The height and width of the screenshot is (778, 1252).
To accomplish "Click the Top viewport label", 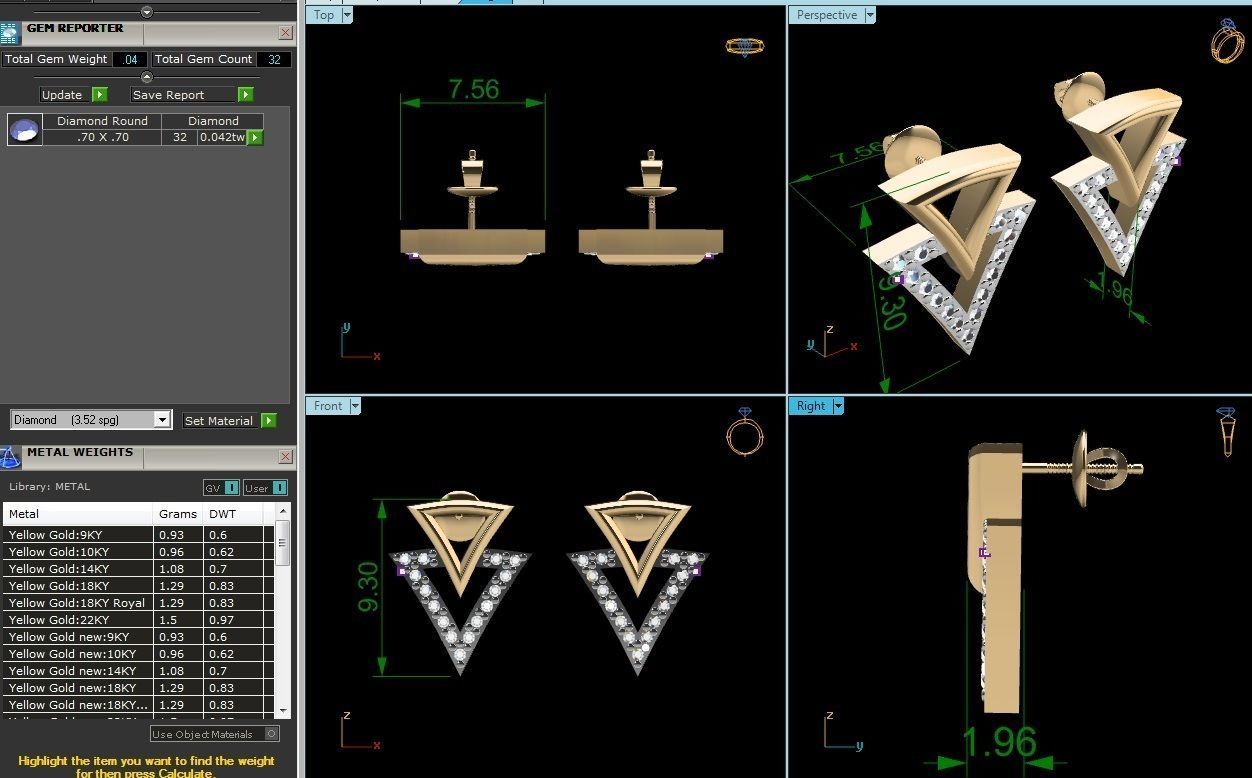I will point(324,15).
